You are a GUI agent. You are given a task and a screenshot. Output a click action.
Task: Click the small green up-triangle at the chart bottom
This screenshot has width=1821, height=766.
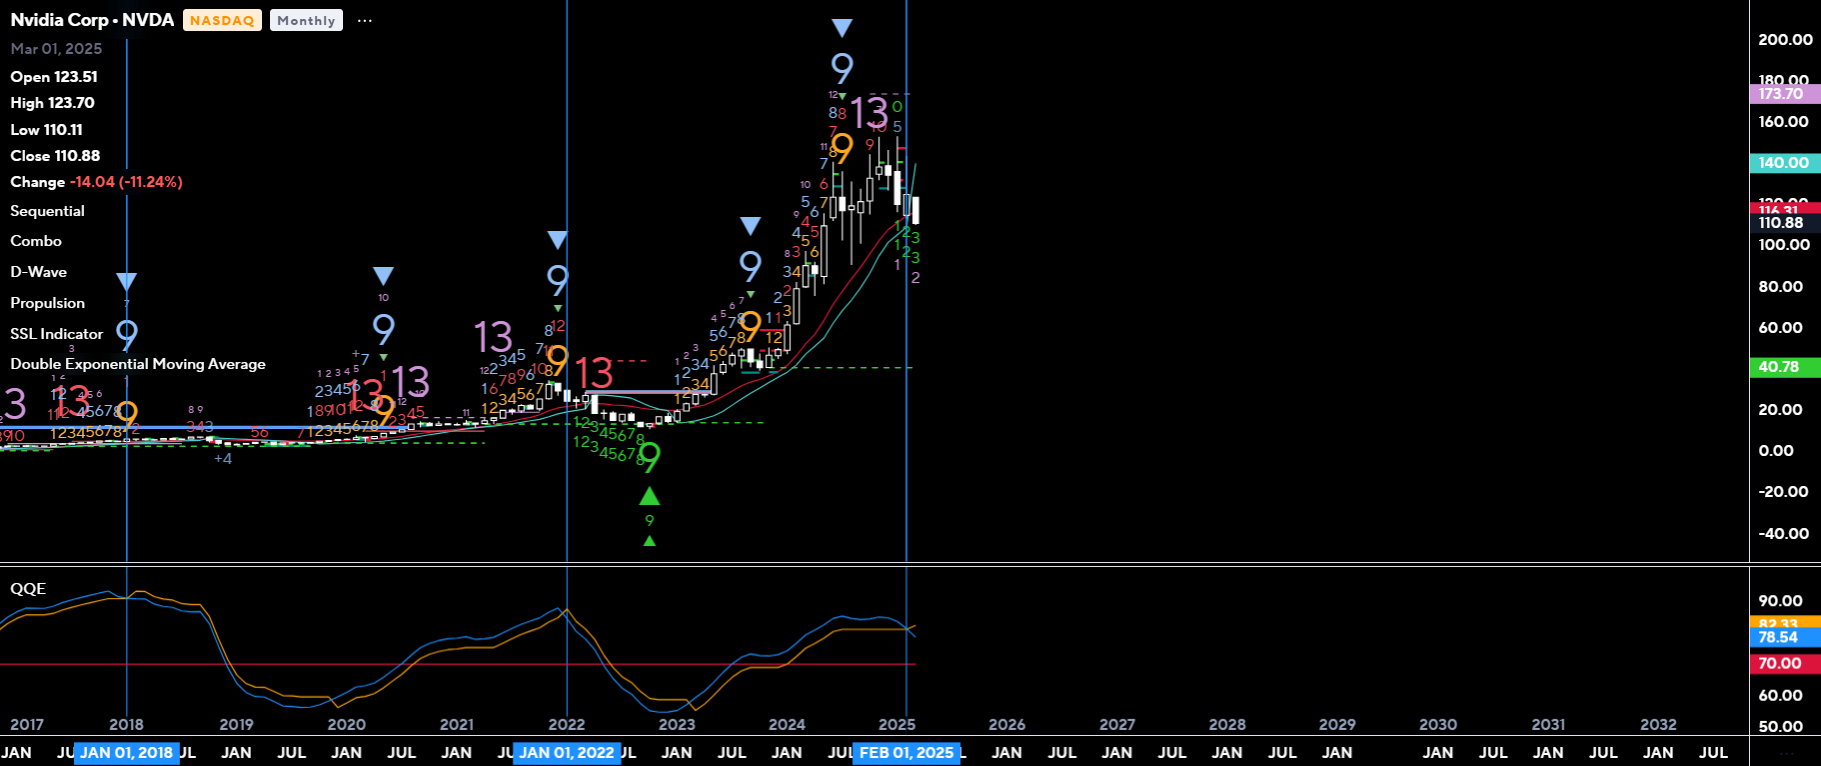650,541
